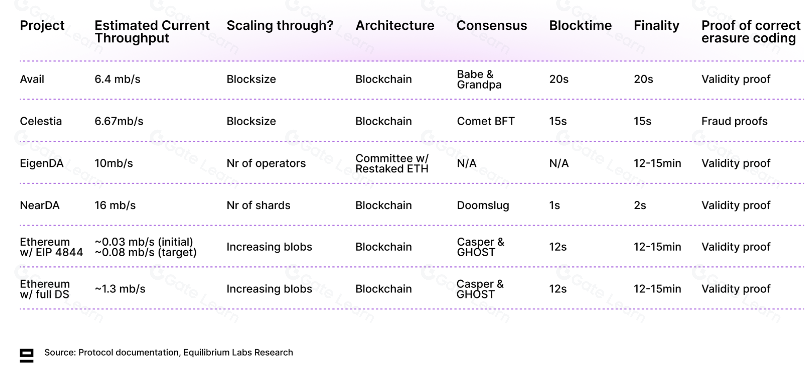Image resolution: width=812 pixels, height=373 pixels.
Task: Select the Project column header
Action: pos(42,25)
